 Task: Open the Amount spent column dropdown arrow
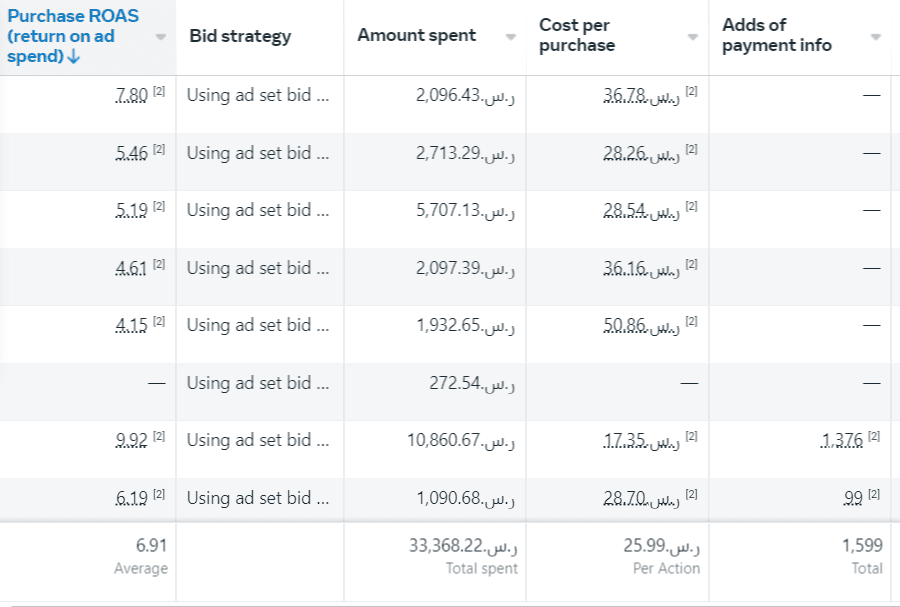pos(511,37)
